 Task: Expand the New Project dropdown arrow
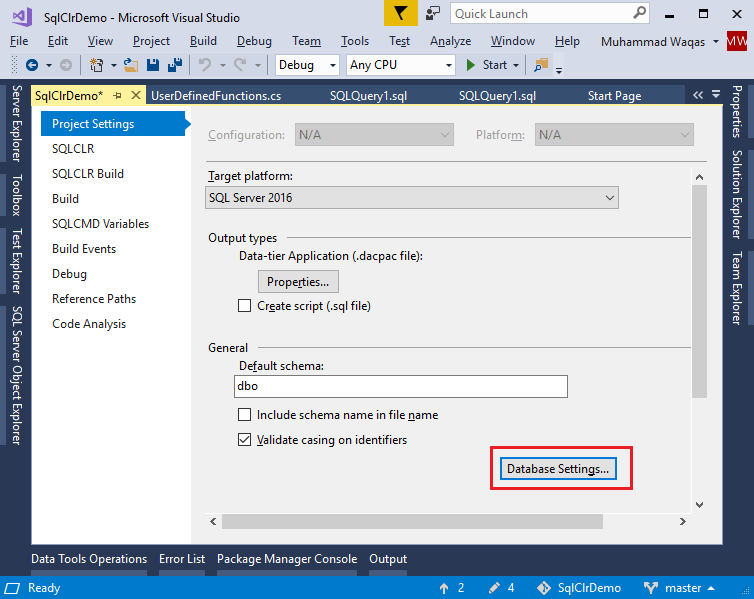point(113,65)
